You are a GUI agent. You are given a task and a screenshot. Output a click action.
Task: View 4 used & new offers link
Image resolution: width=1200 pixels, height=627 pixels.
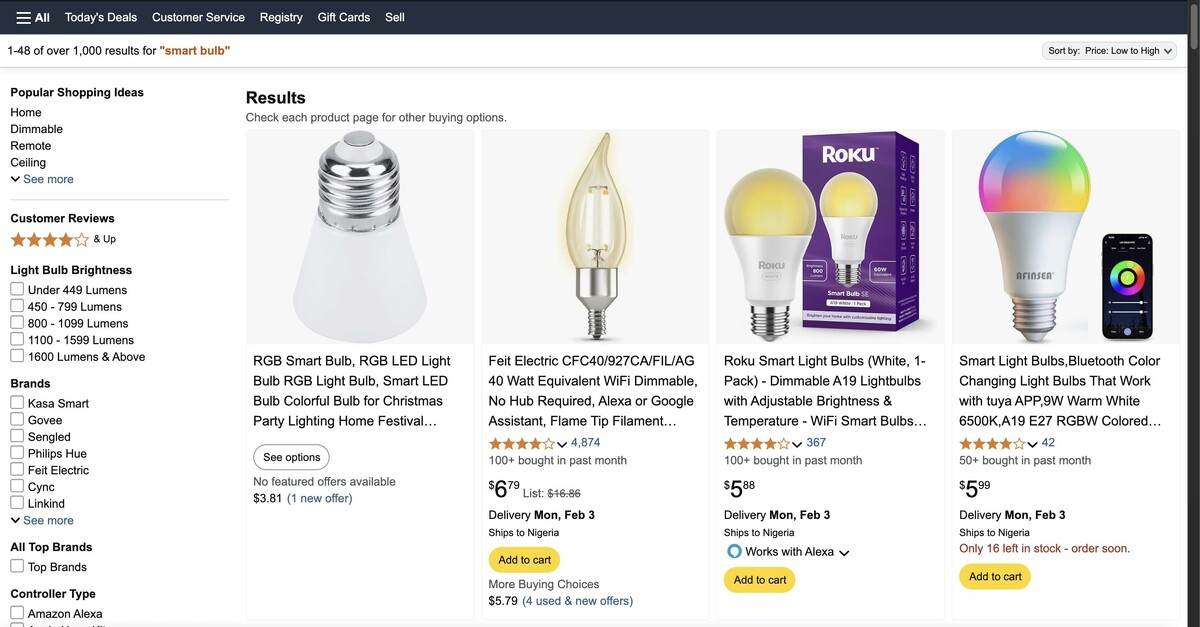(x=577, y=601)
